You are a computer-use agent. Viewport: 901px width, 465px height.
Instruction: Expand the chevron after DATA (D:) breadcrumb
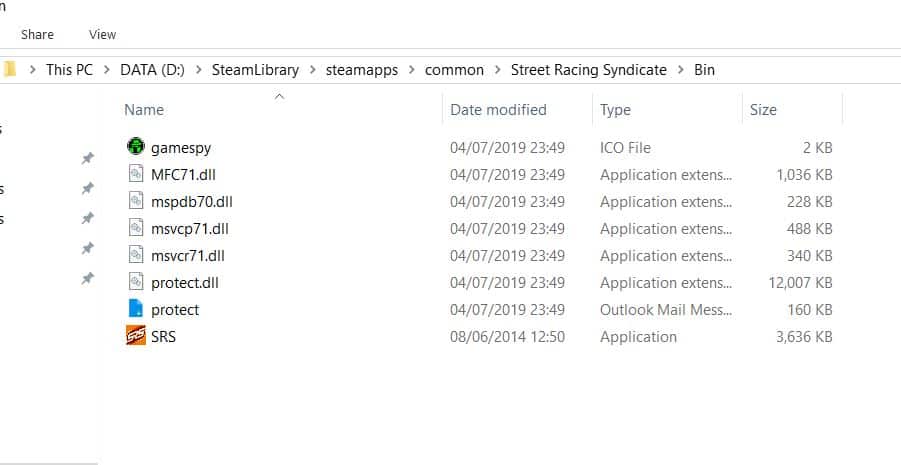(x=199, y=70)
